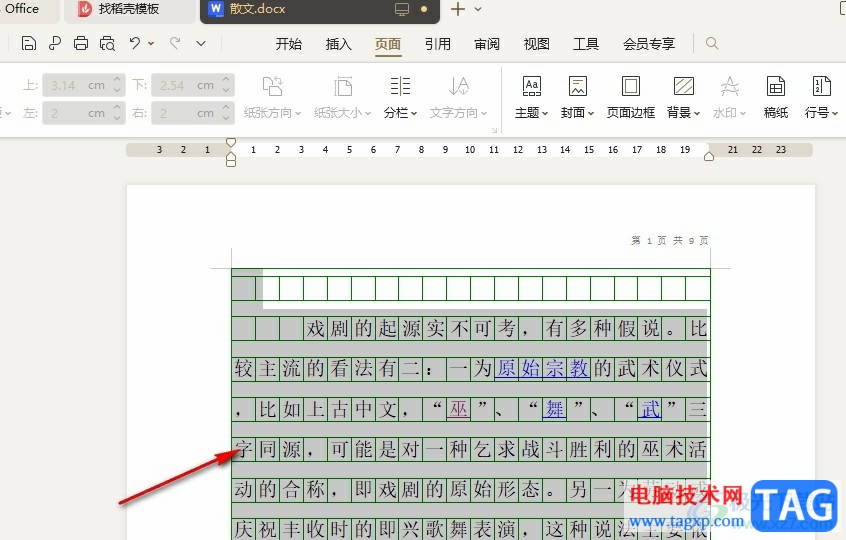The image size is (846, 540).
Task: Decrease left margin with stepper arrow
Action: 118,118
